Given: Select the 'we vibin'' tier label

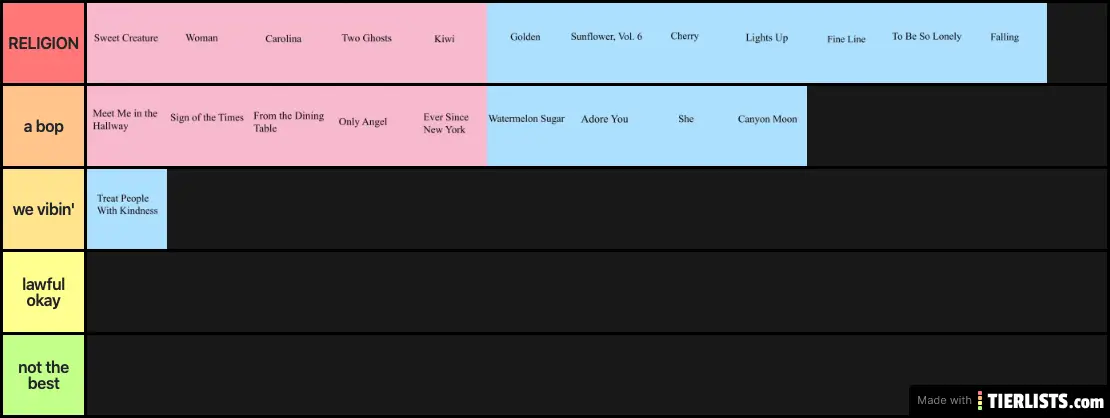Looking at the screenshot, I should point(43,209).
